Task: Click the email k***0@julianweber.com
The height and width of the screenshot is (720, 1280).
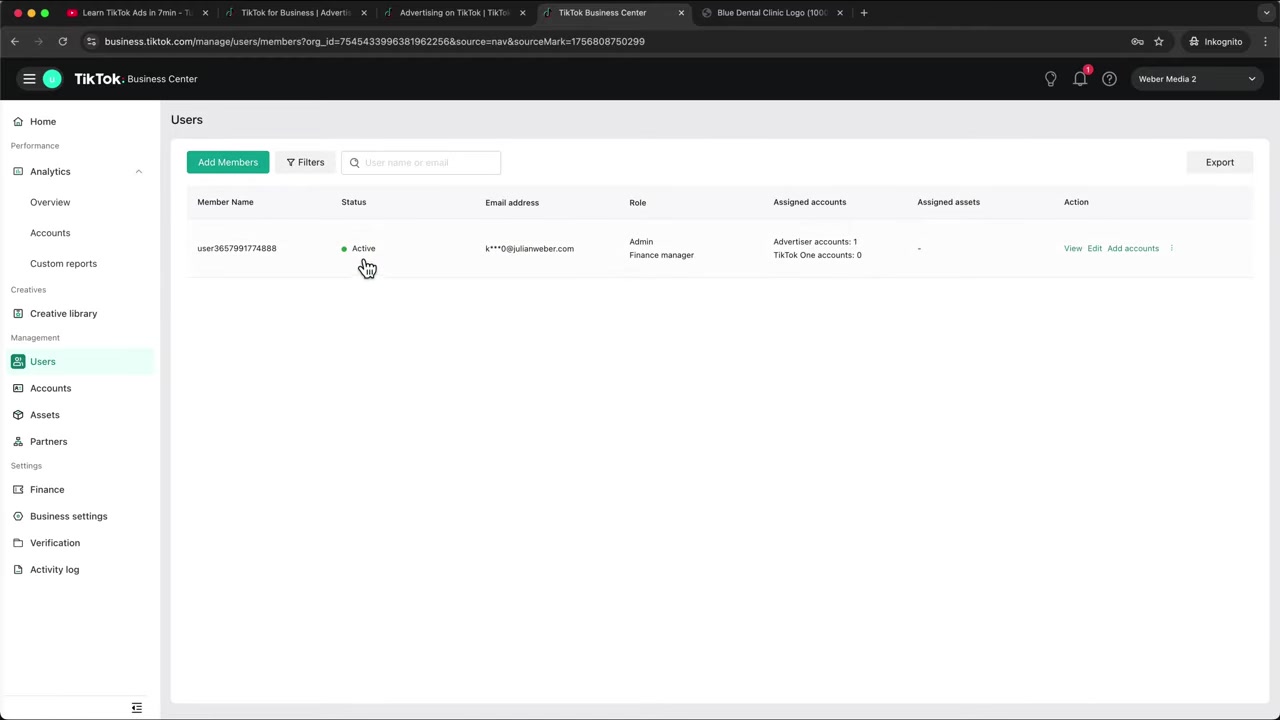Action: coord(530,248)
